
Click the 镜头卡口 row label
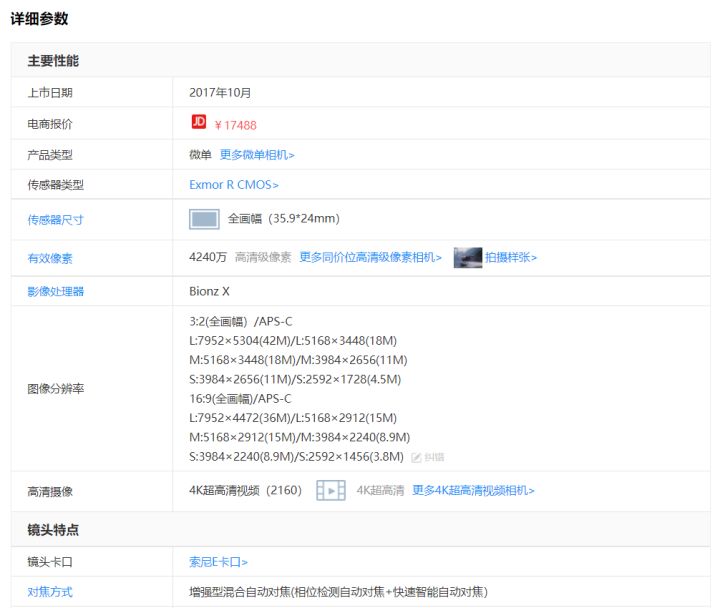tap(50, 562)
